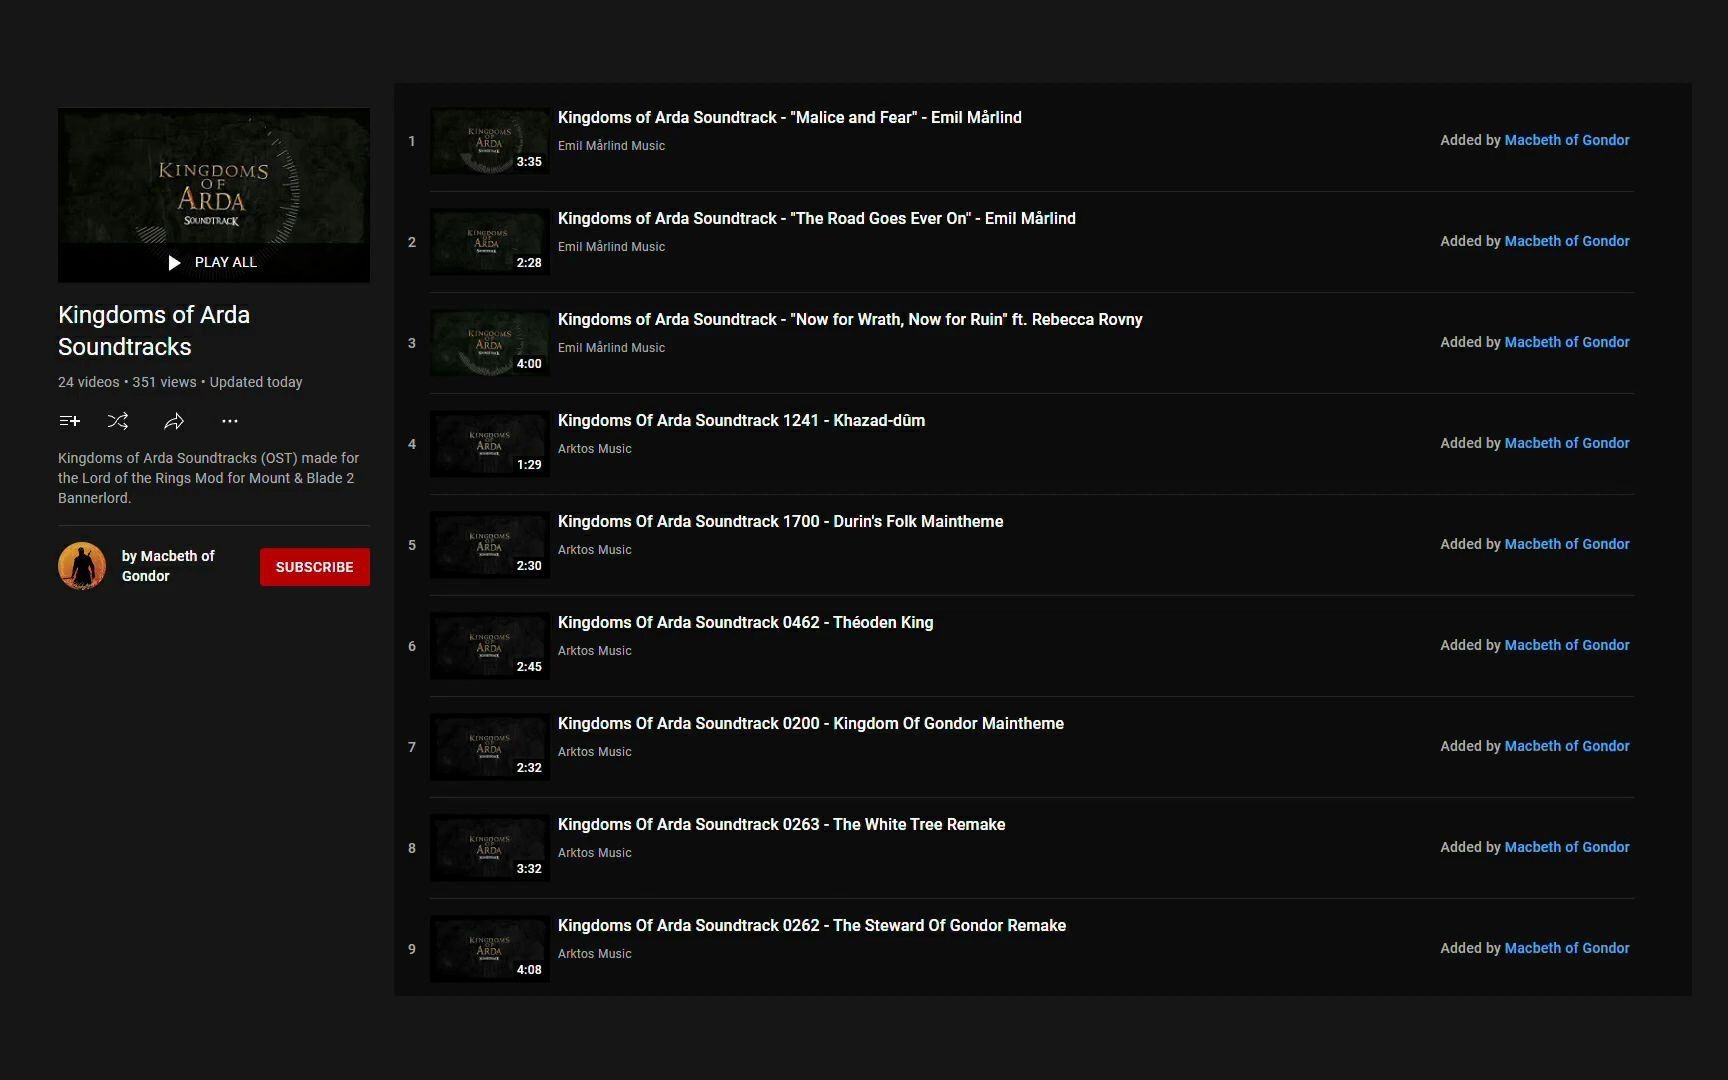Screen dimensions: 1728x1080
Task: Open the Durin's Folk Maintheme thumbnail
Action: (490, 545)
